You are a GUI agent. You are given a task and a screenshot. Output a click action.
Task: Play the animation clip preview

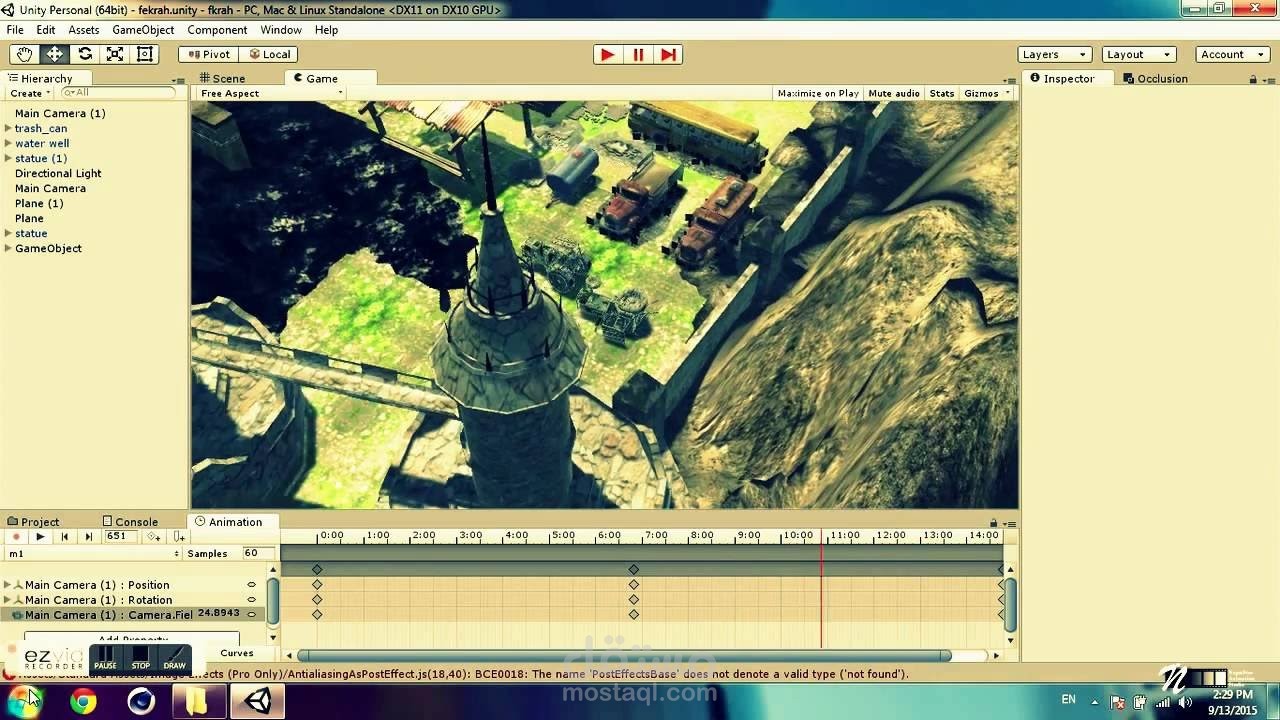[x=40, y=537]
